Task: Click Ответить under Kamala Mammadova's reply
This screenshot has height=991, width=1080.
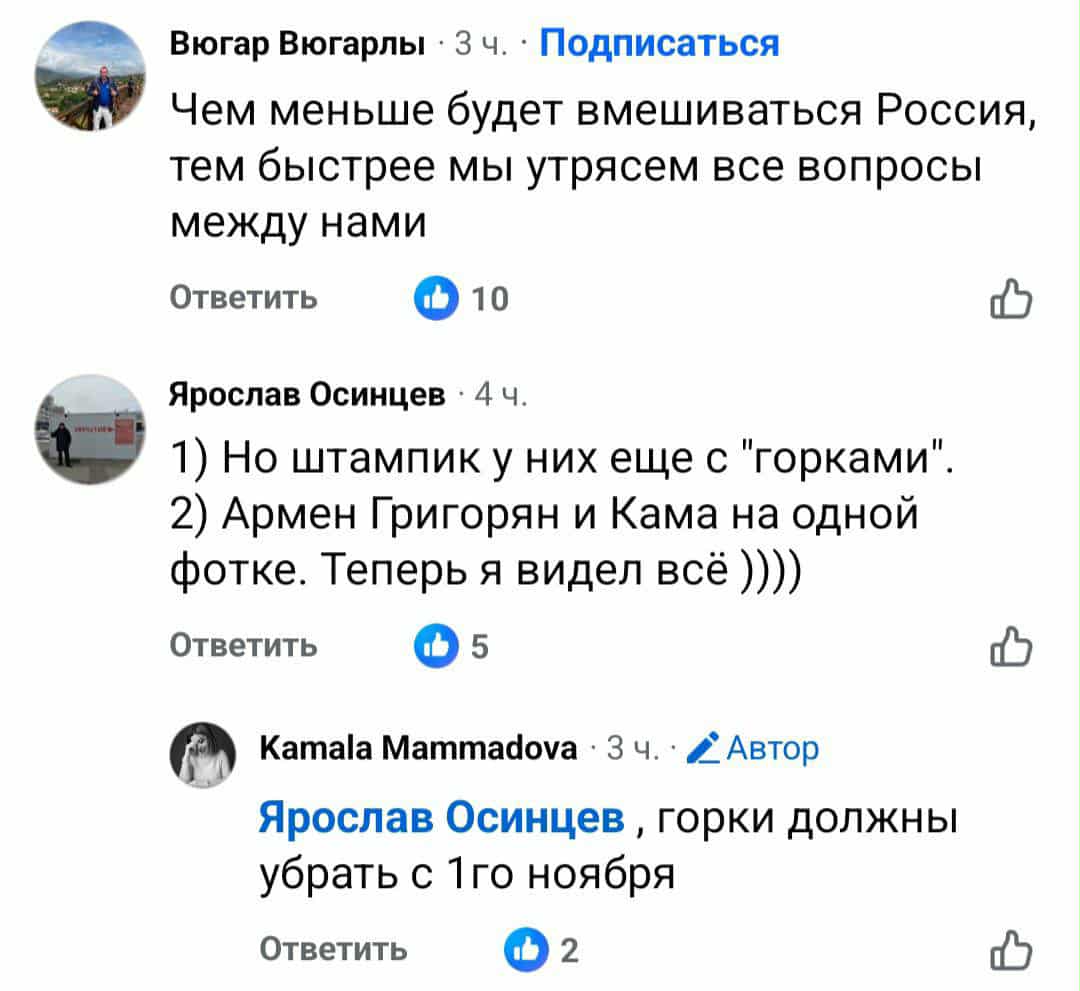Action: [333, 950]
